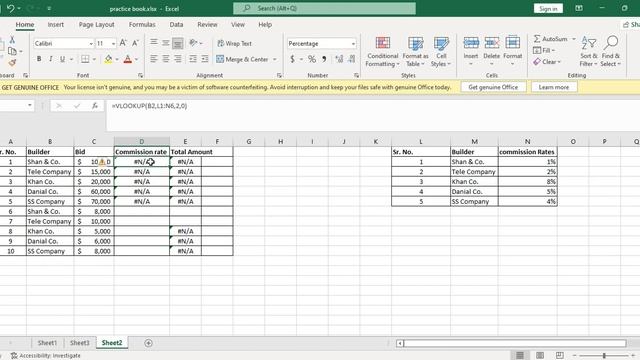Click the Format Painter brush icon
640x360 pixels.
click(12, 62)
